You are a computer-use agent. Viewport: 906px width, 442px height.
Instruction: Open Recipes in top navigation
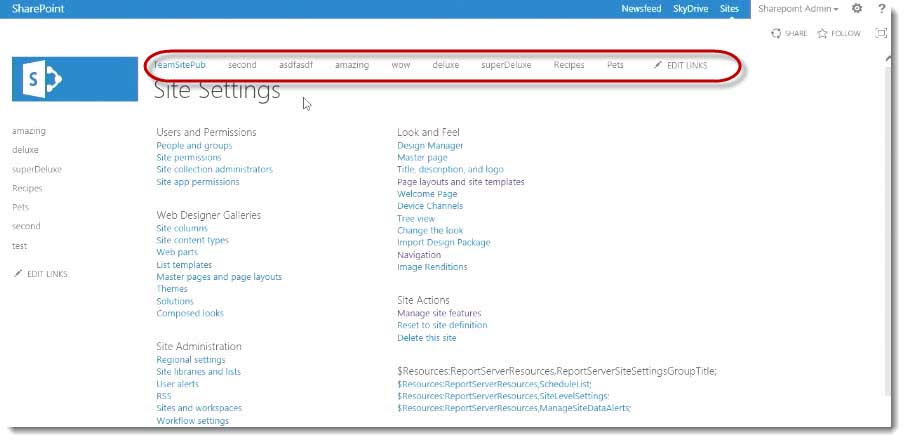(x=569, y=65)
